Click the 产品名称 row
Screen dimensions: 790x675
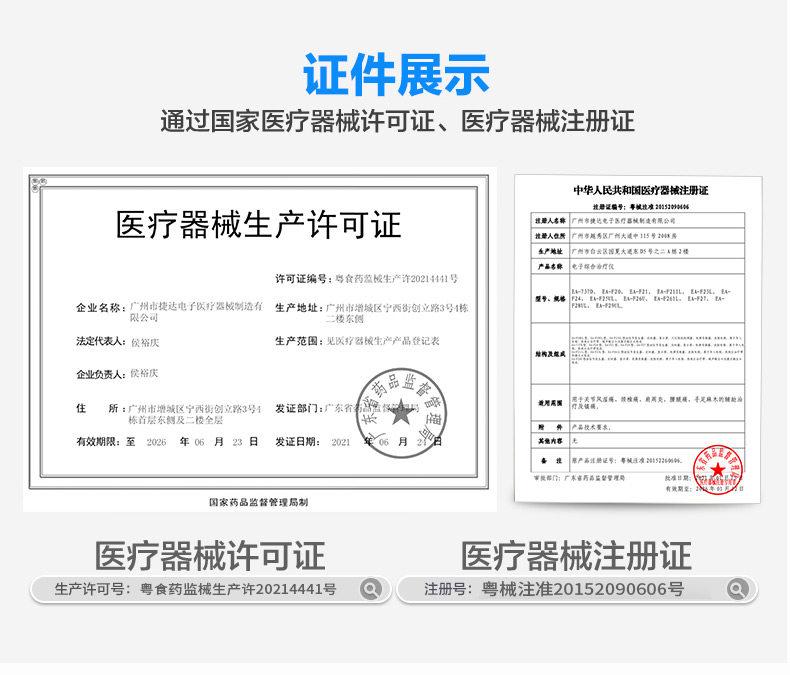click(x=638, y=266)
